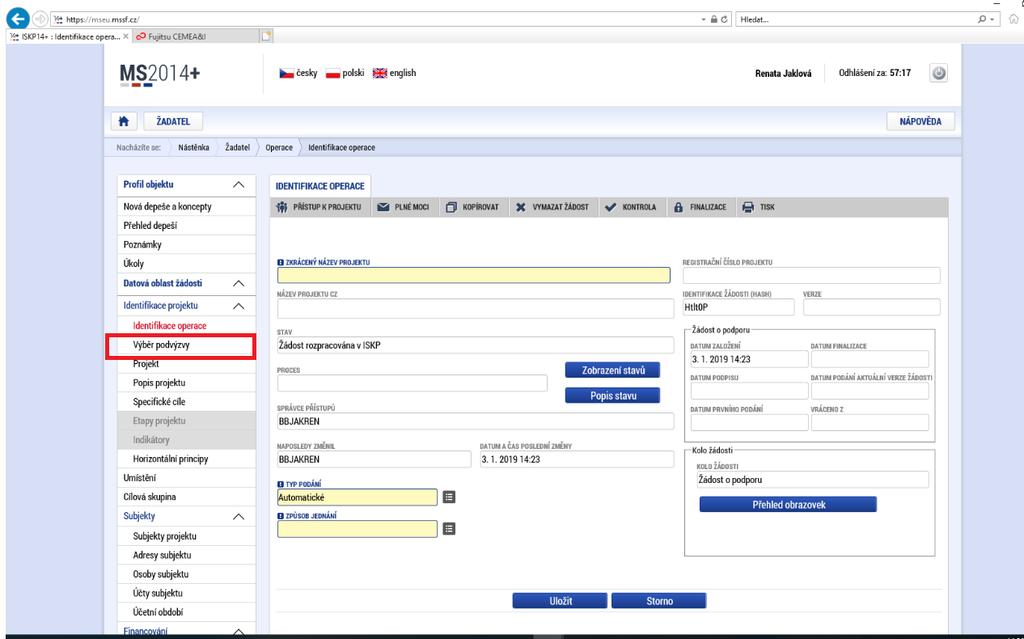Viewport: 1024px width, 639px height.
Task: Select Výběr podvýzvy in sidebar
Action: (x=161, y=344)
